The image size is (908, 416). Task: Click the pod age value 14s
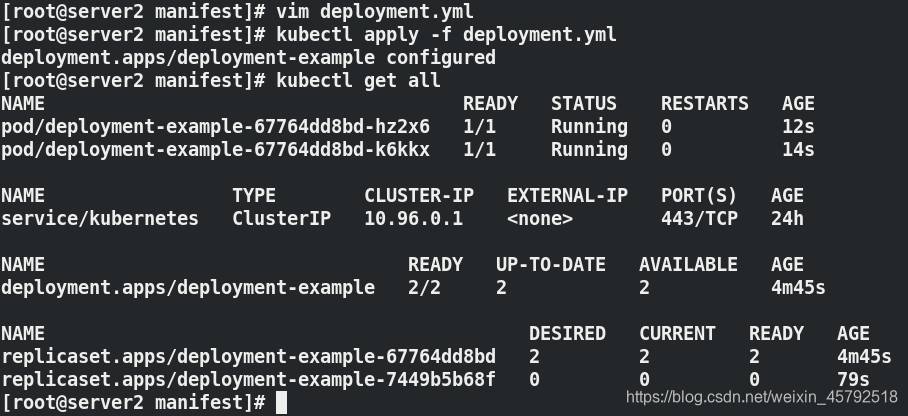tap(798, 150)
